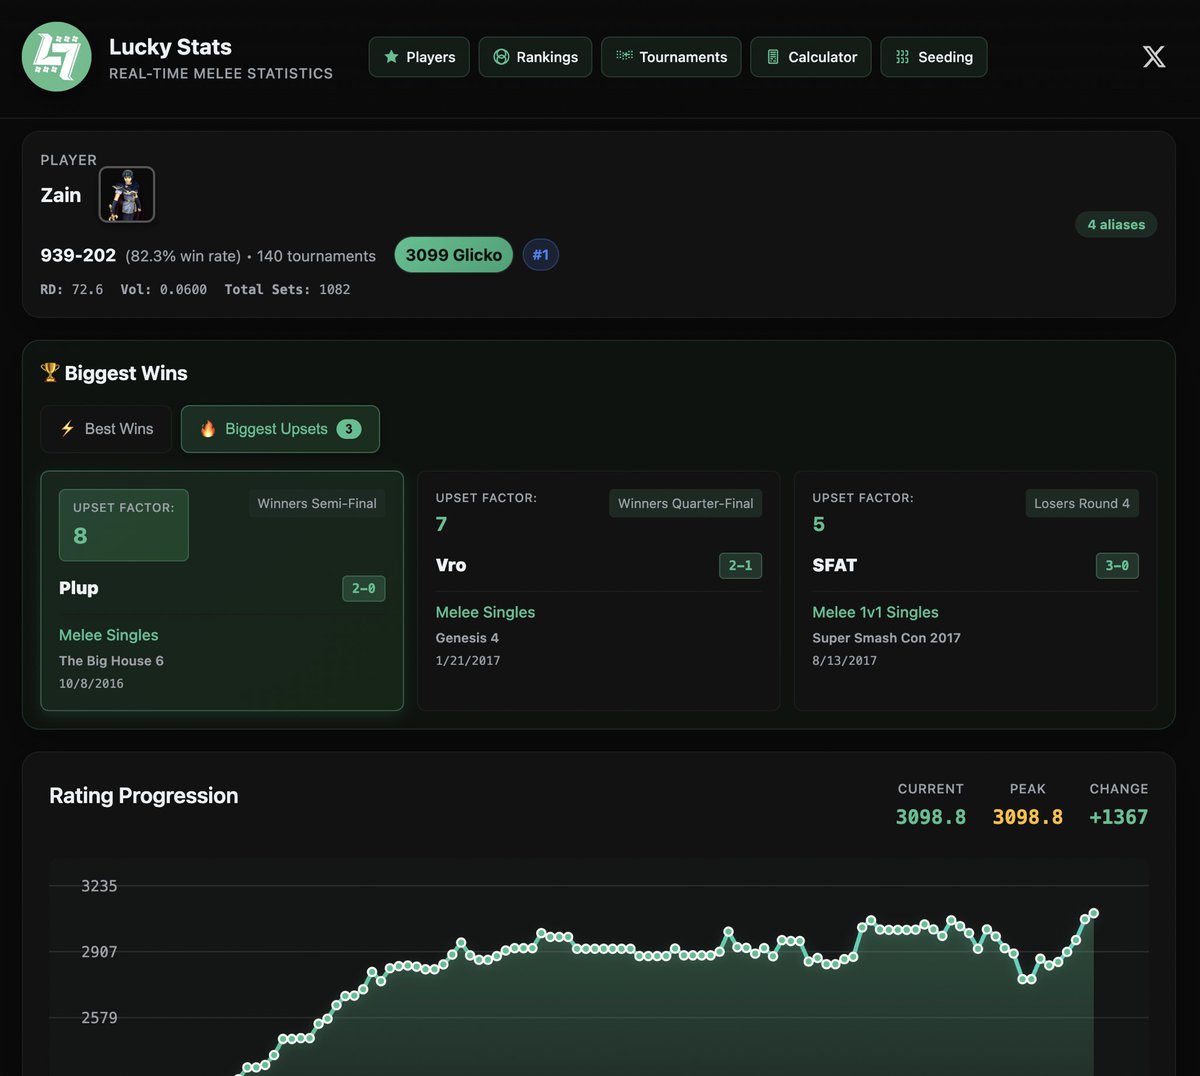Click the trophy icon beside Biggest Wins

pos(50,372)
